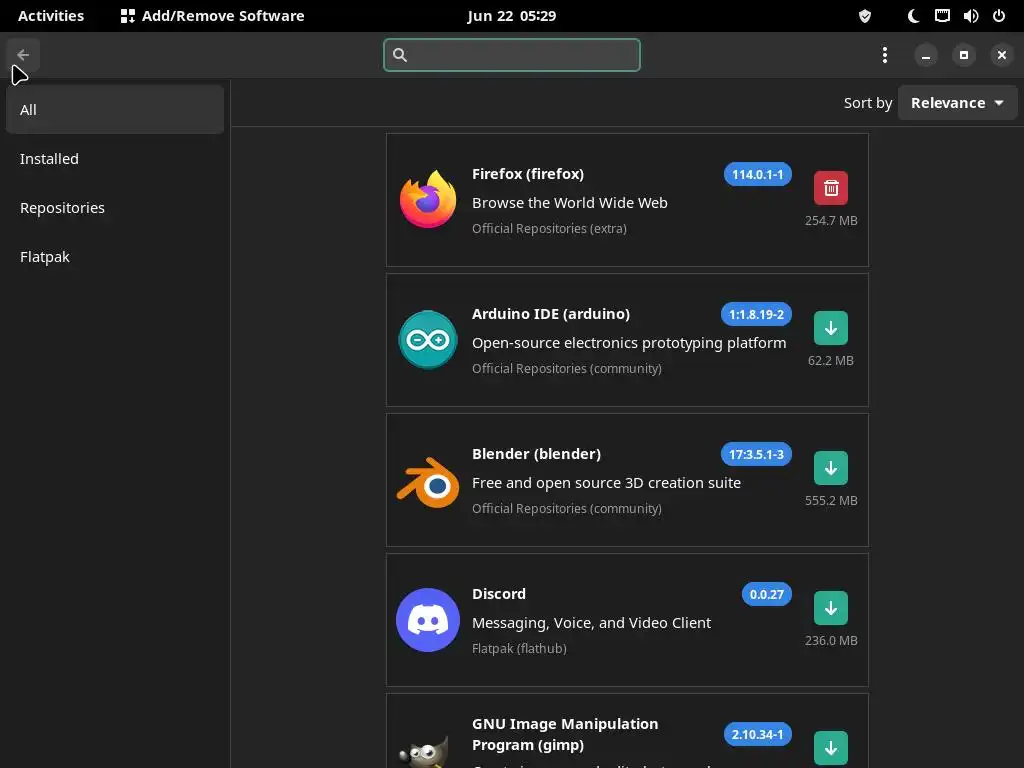This screenshot has height=768, width=1024.
Task: Click 'Flatpak (flathub)' source label
Action: (519, 648)
